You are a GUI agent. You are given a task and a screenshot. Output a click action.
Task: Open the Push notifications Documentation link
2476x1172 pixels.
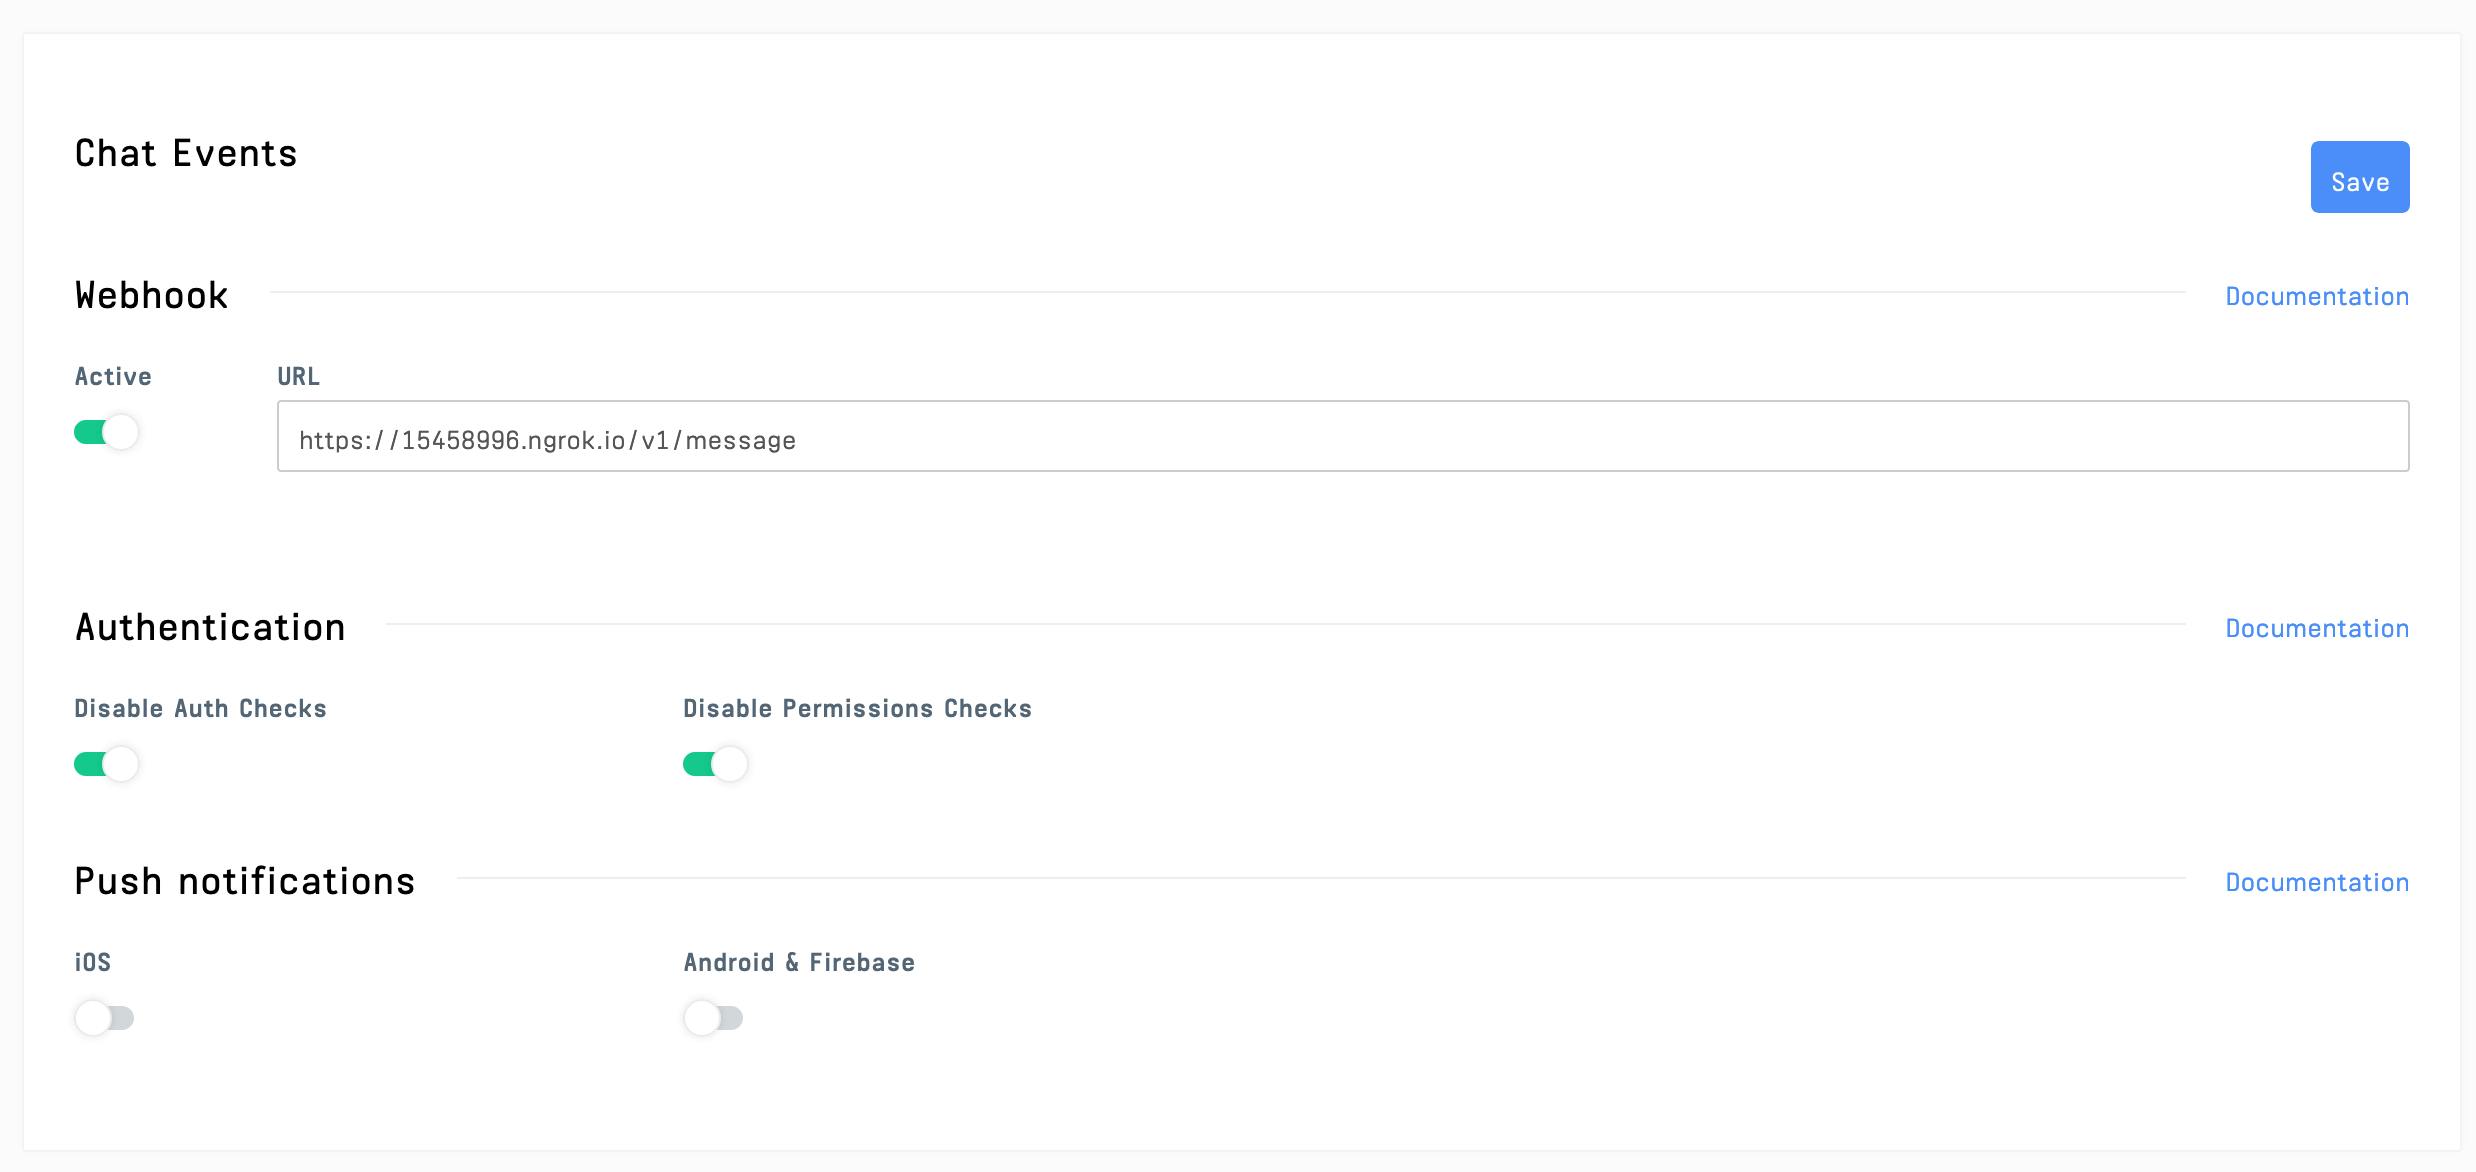tap(2316, 883)
